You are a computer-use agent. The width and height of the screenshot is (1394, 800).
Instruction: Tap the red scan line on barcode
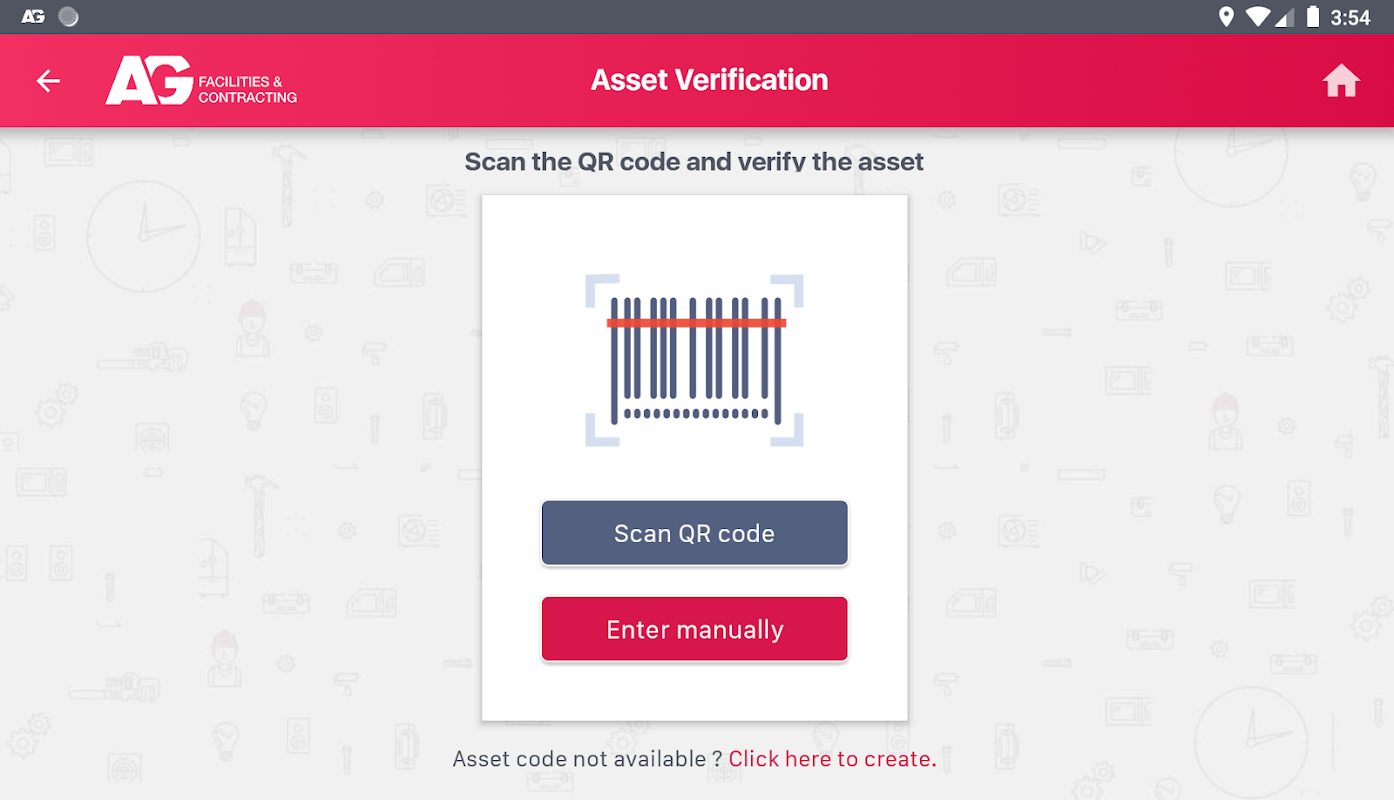(696, 323)
